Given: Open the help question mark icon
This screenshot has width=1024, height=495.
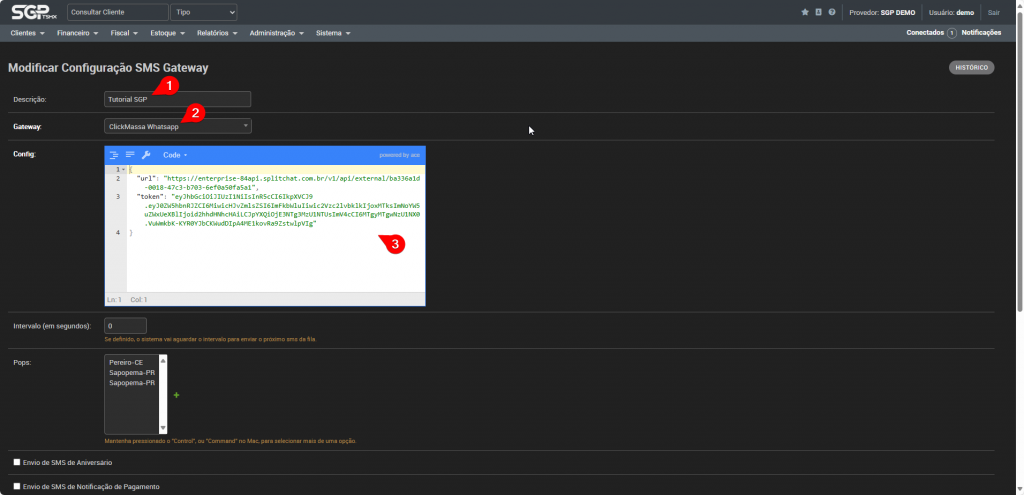Looking at the screenshot, I should (x=831, y=12).
